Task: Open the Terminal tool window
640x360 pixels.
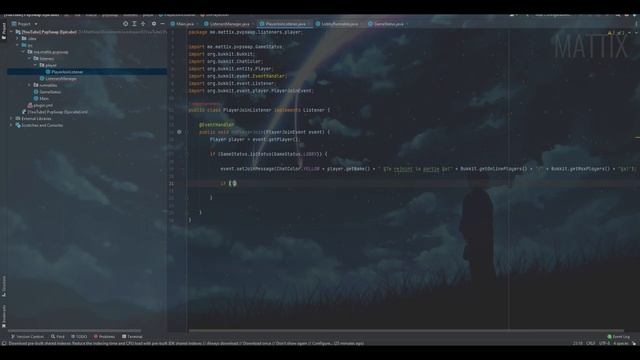Action: click(x=132, y=337)
